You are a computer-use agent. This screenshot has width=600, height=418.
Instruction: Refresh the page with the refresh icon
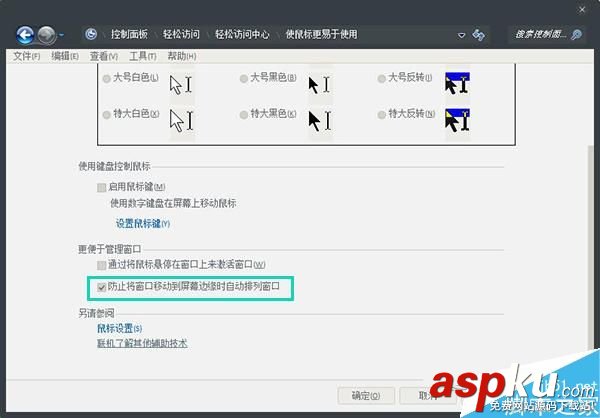[x=478, y=35]
